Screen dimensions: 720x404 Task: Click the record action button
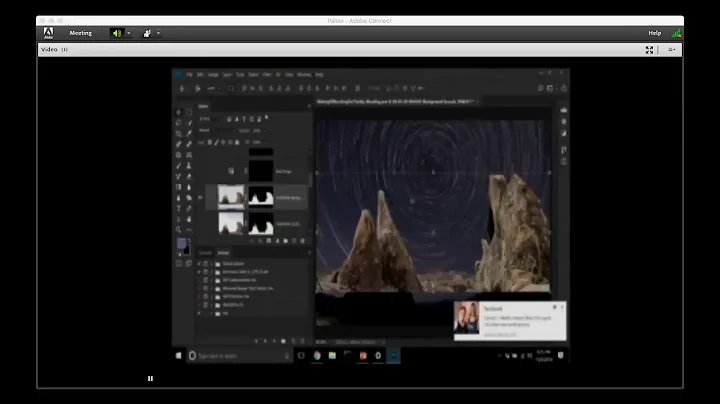pyautogui.click(x=265, y=341)
